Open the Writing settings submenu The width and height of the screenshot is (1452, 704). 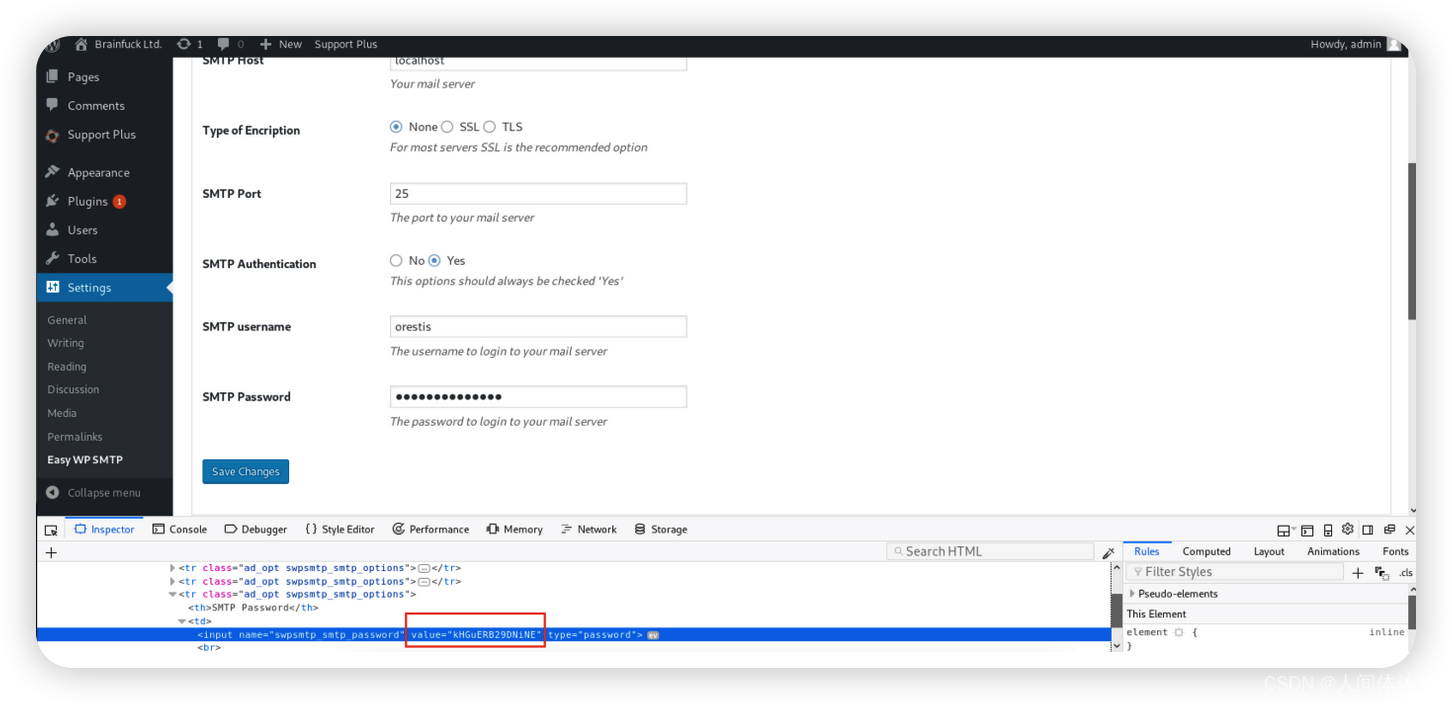pos(65,343)
